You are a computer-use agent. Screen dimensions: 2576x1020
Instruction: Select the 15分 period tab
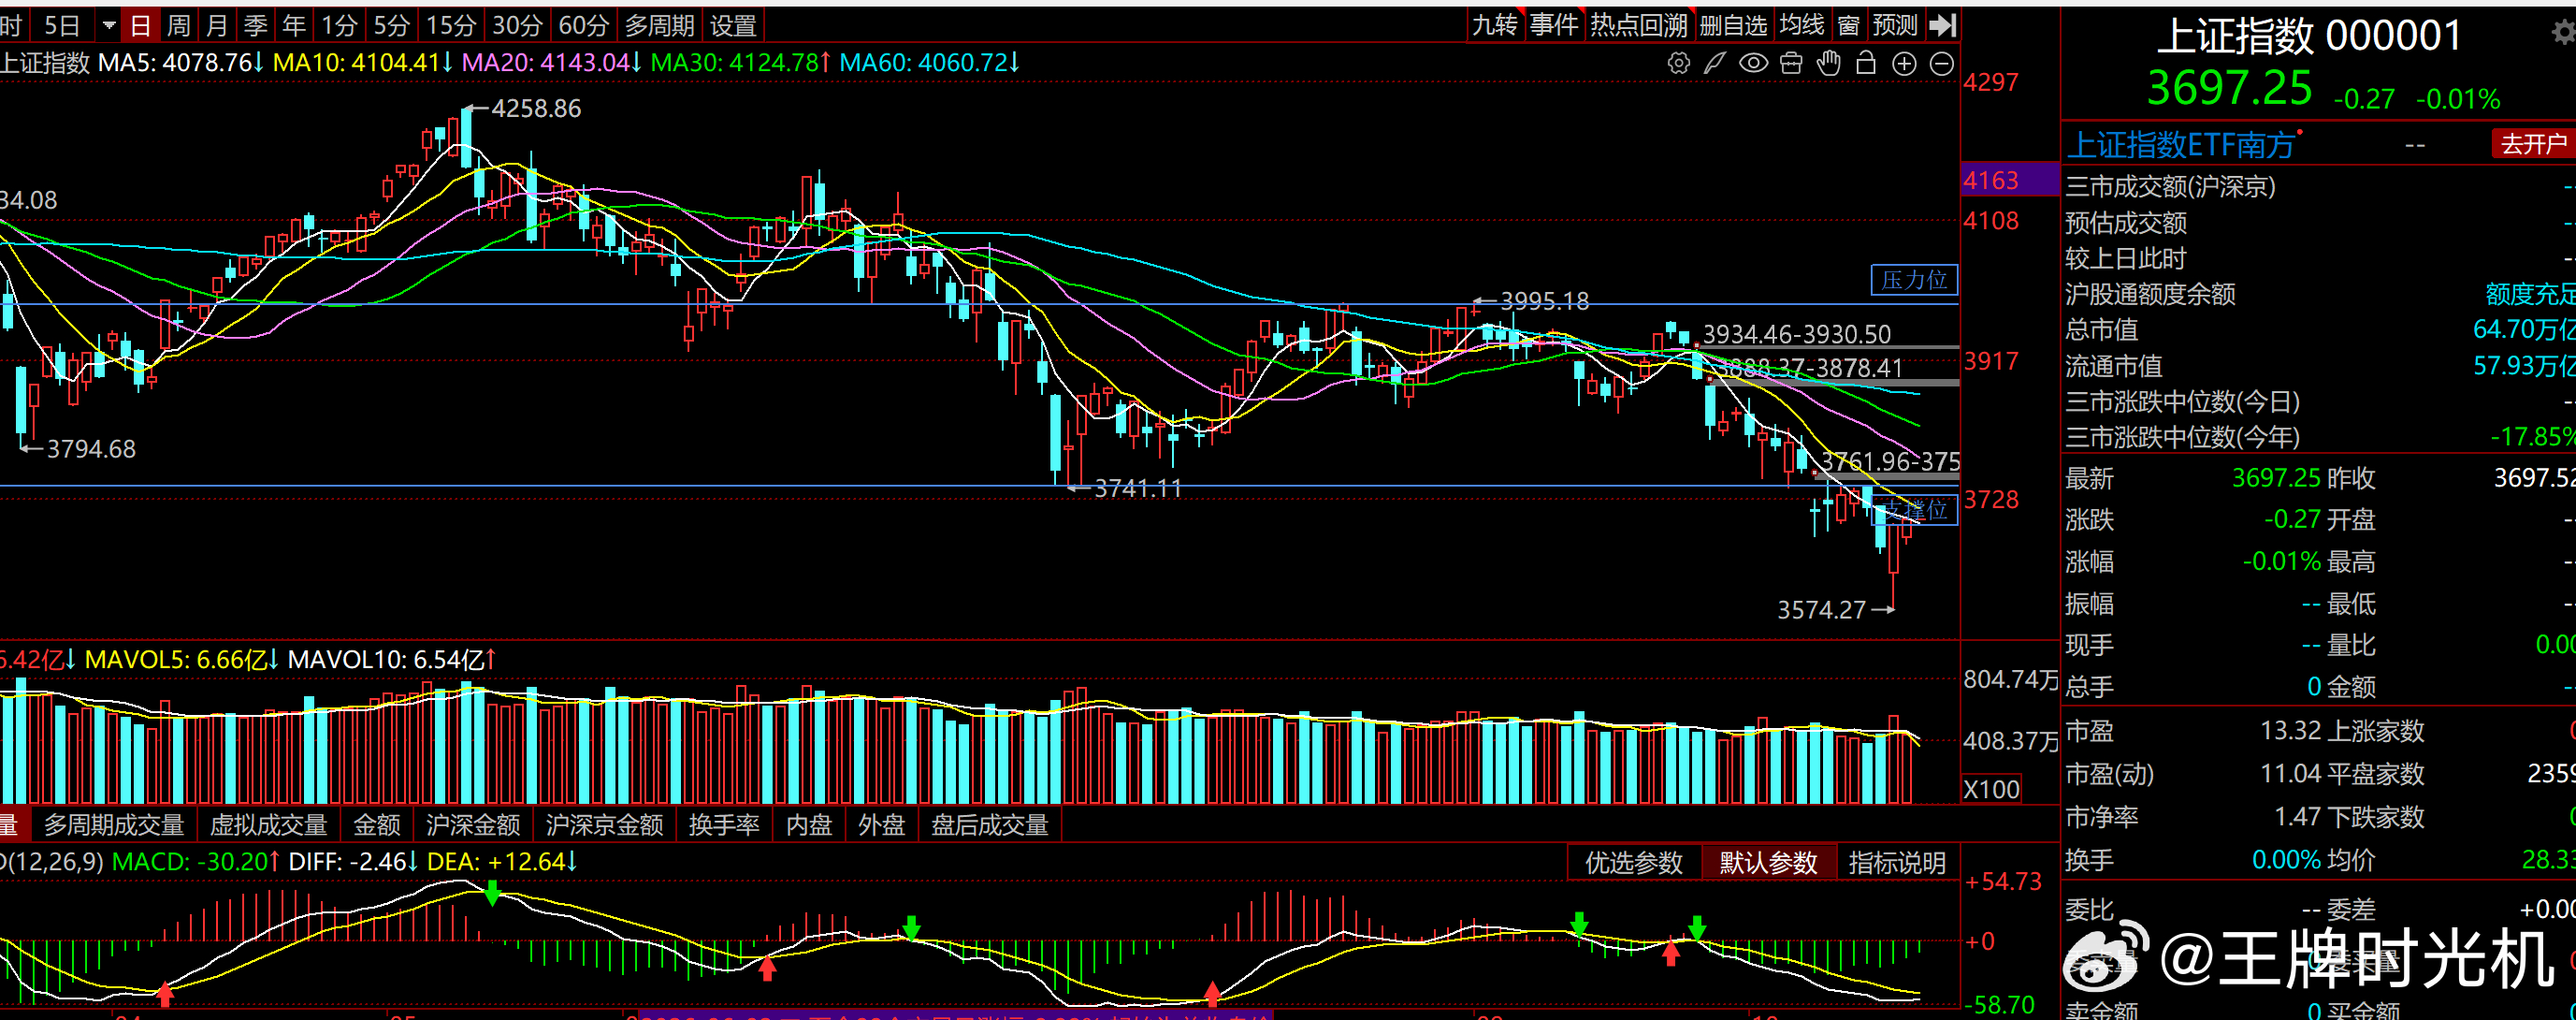(x=450, y=25)
